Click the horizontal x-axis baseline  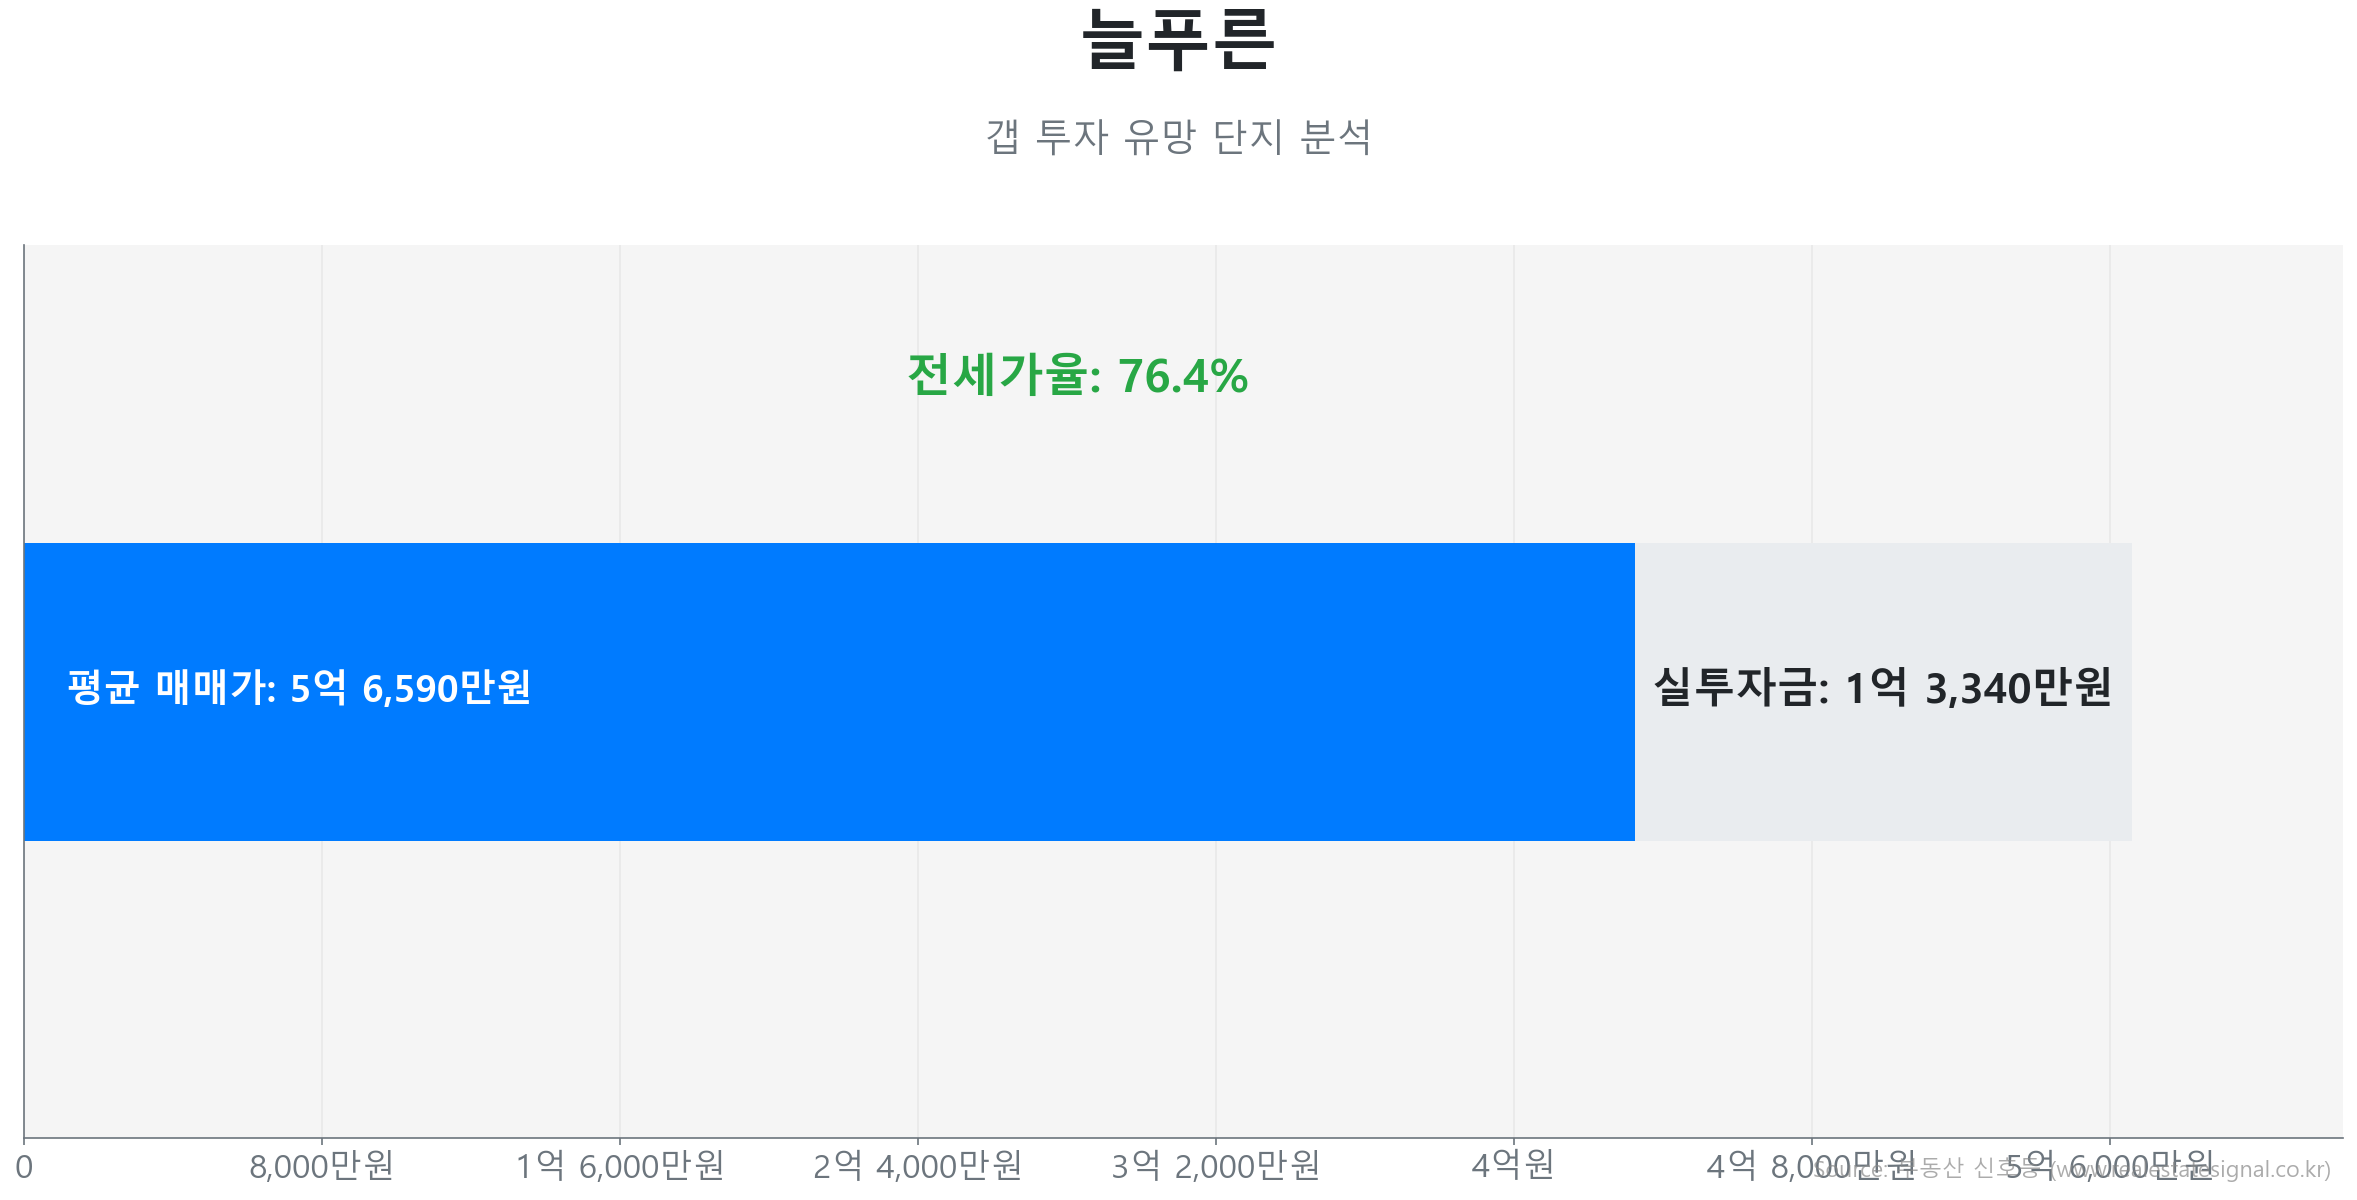point(1000,1138)
